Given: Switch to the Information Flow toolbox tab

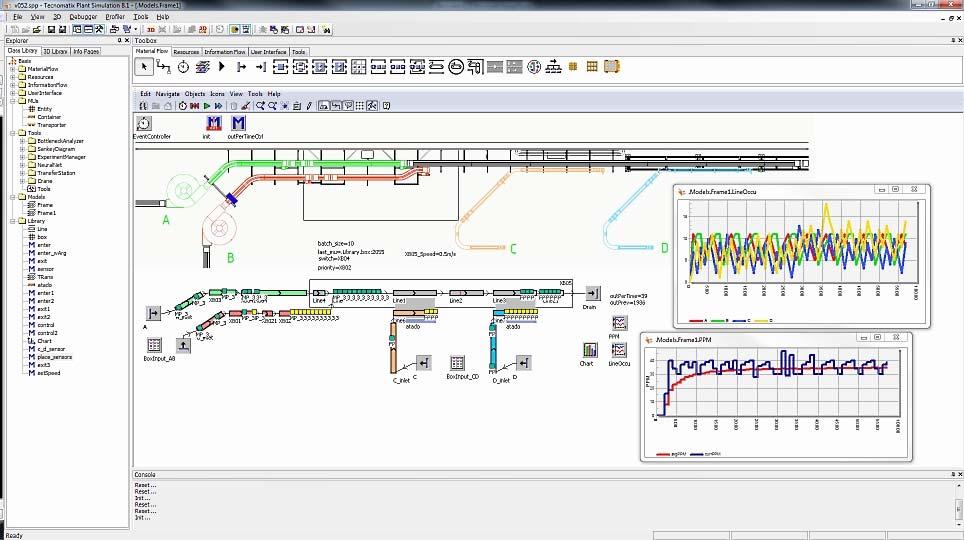Looking at the screenshot, I should pyautogui.click(x=224, y=52).
